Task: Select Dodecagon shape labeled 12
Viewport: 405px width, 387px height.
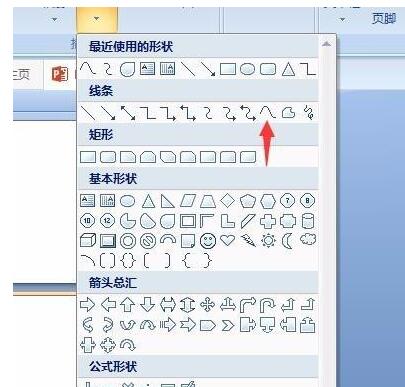Action: 108,221
